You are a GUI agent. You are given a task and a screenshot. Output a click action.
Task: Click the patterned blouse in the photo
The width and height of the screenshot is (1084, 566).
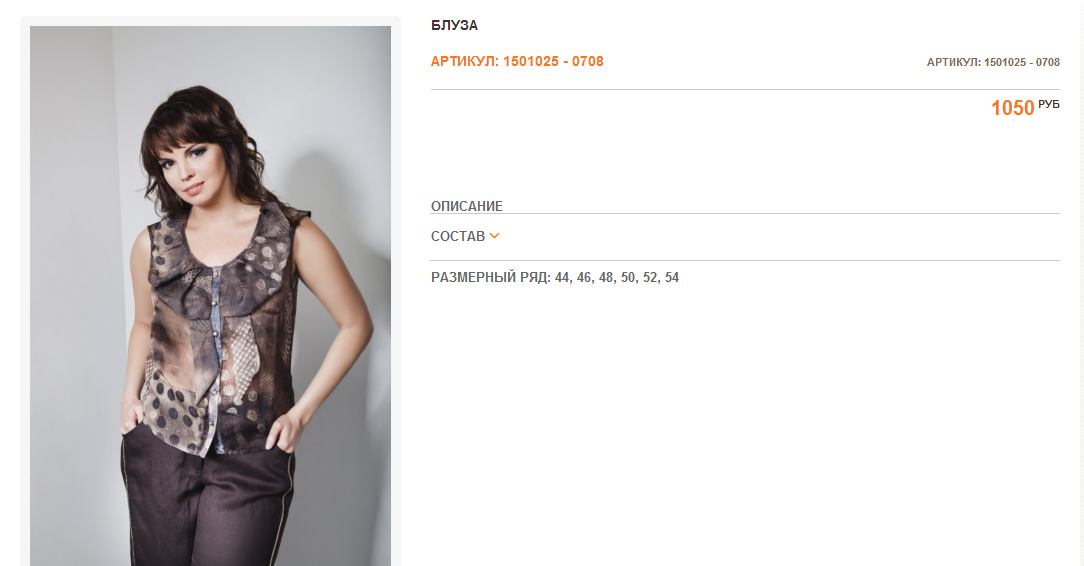pyautogui.click(x=220, y=332)
